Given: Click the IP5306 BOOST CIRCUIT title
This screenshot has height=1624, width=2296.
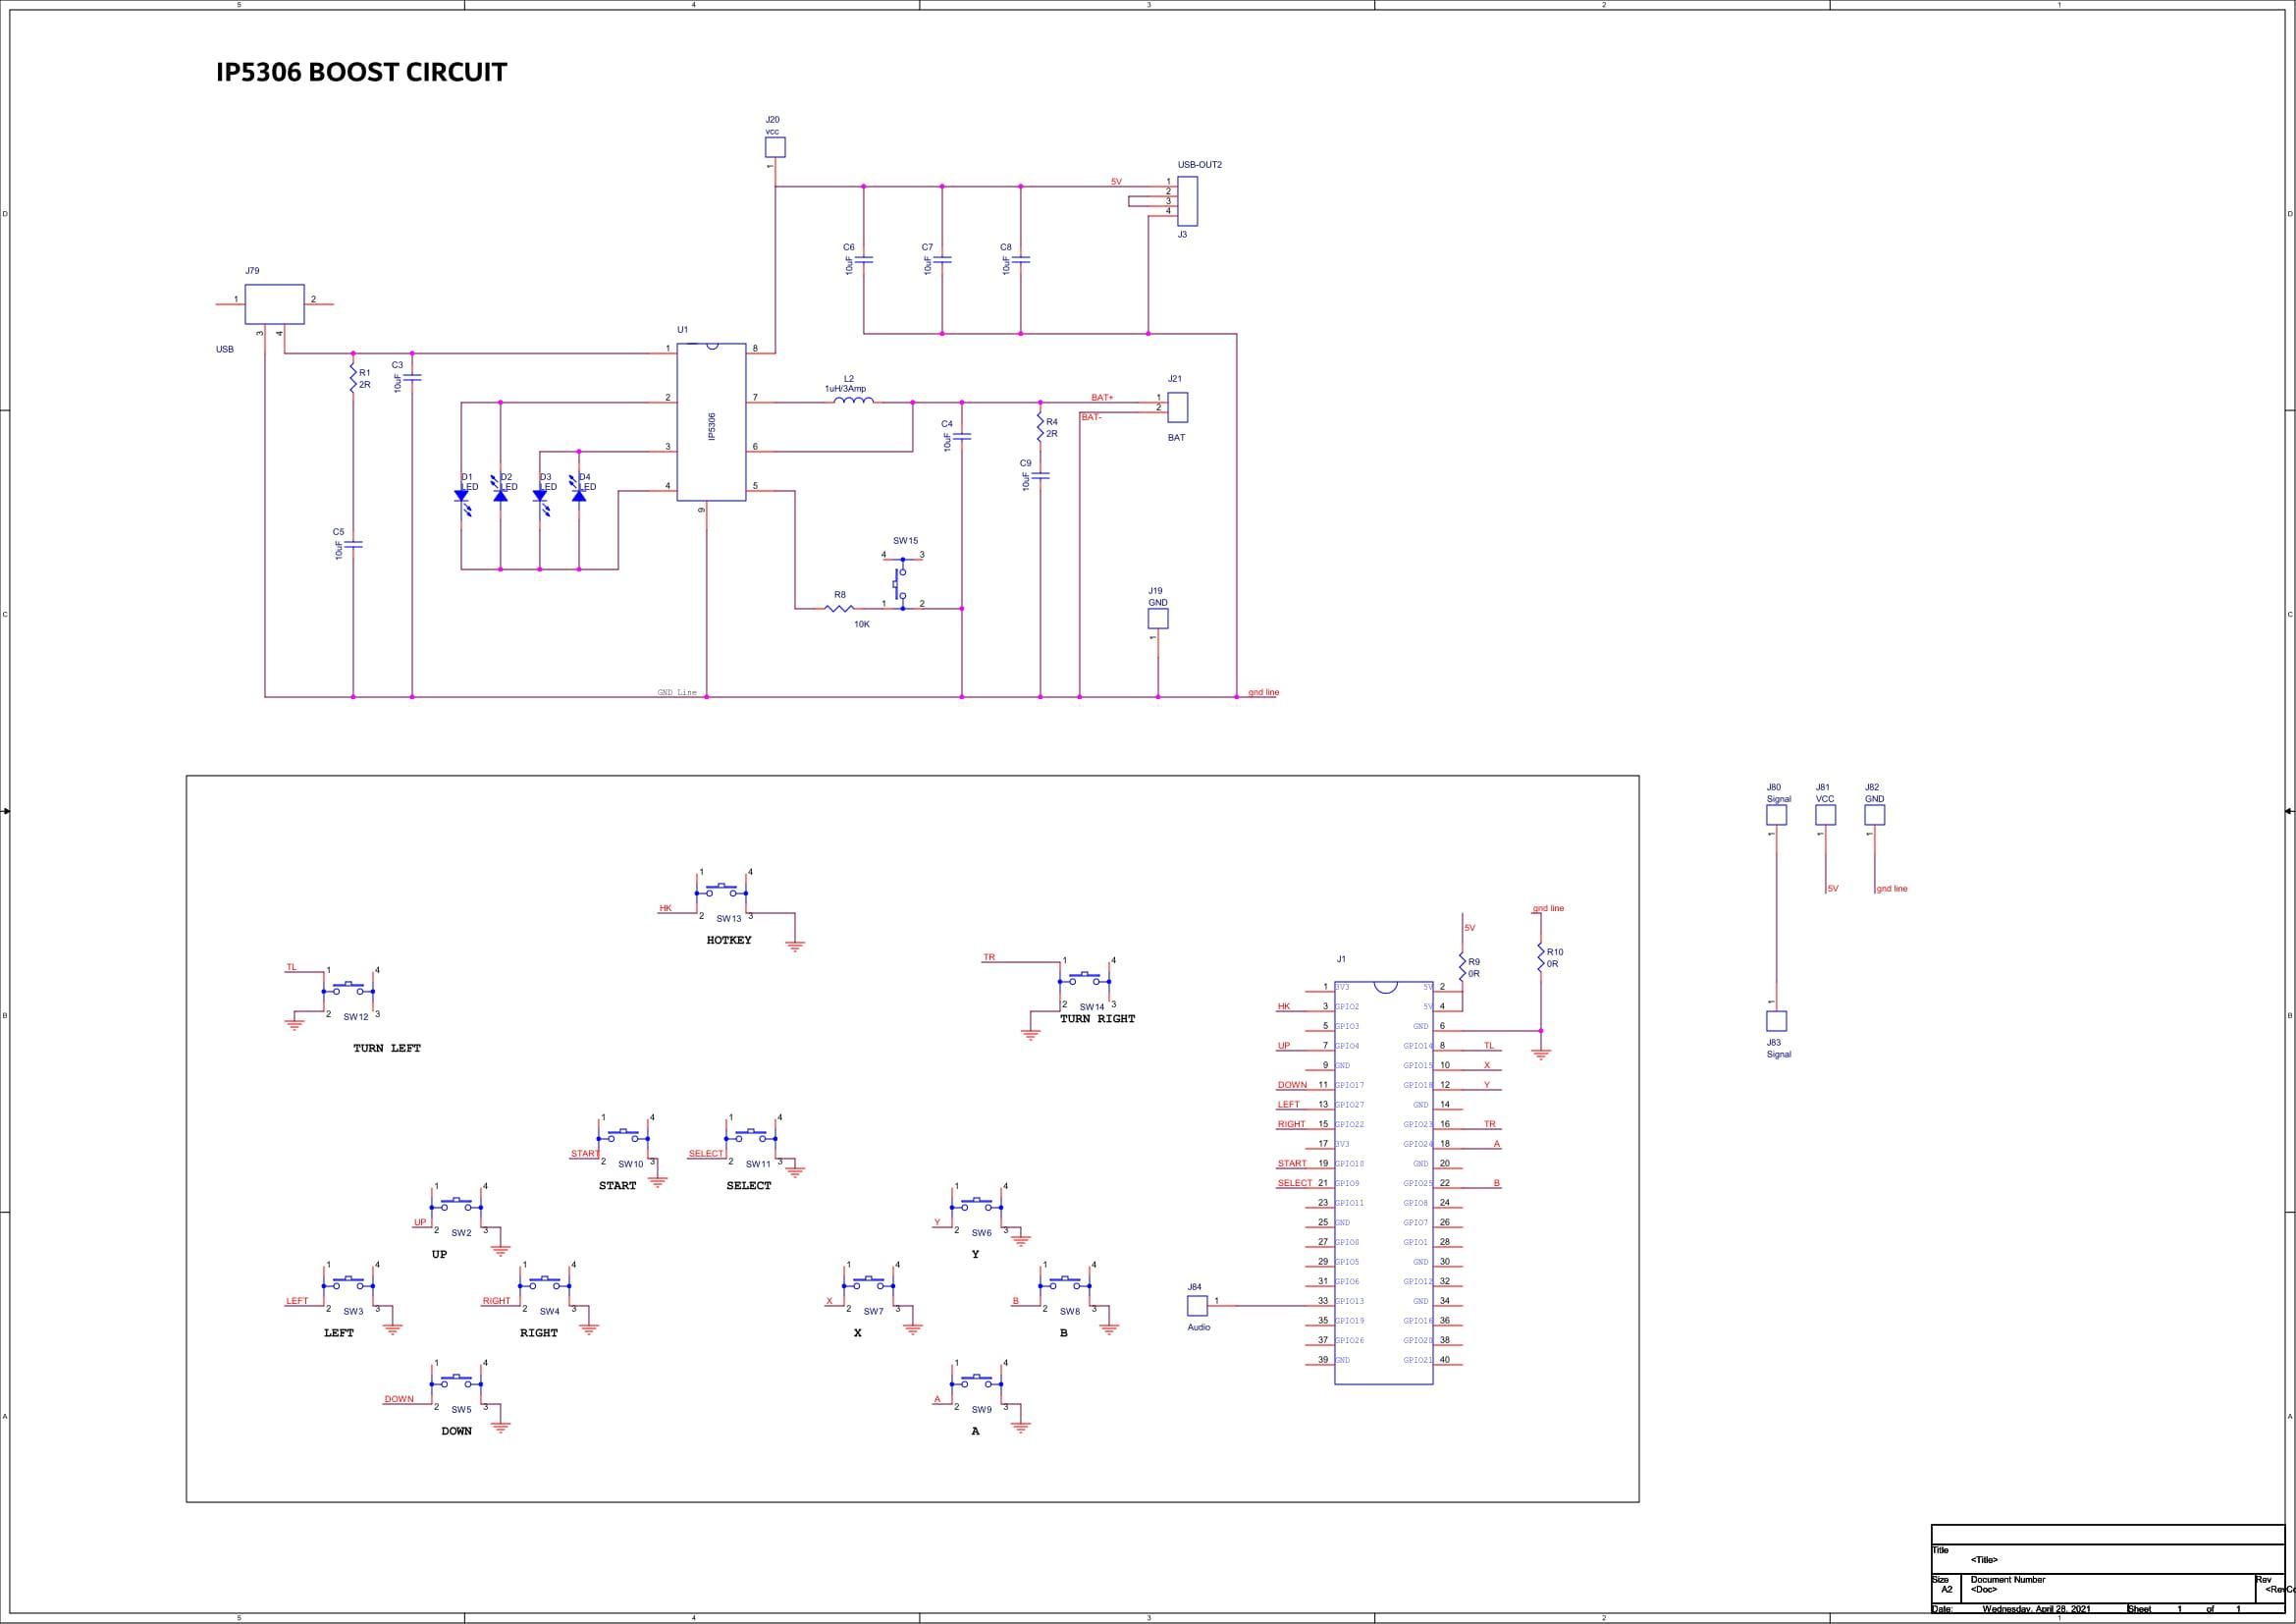Looking at the screenshot, I should coord(361,73).
